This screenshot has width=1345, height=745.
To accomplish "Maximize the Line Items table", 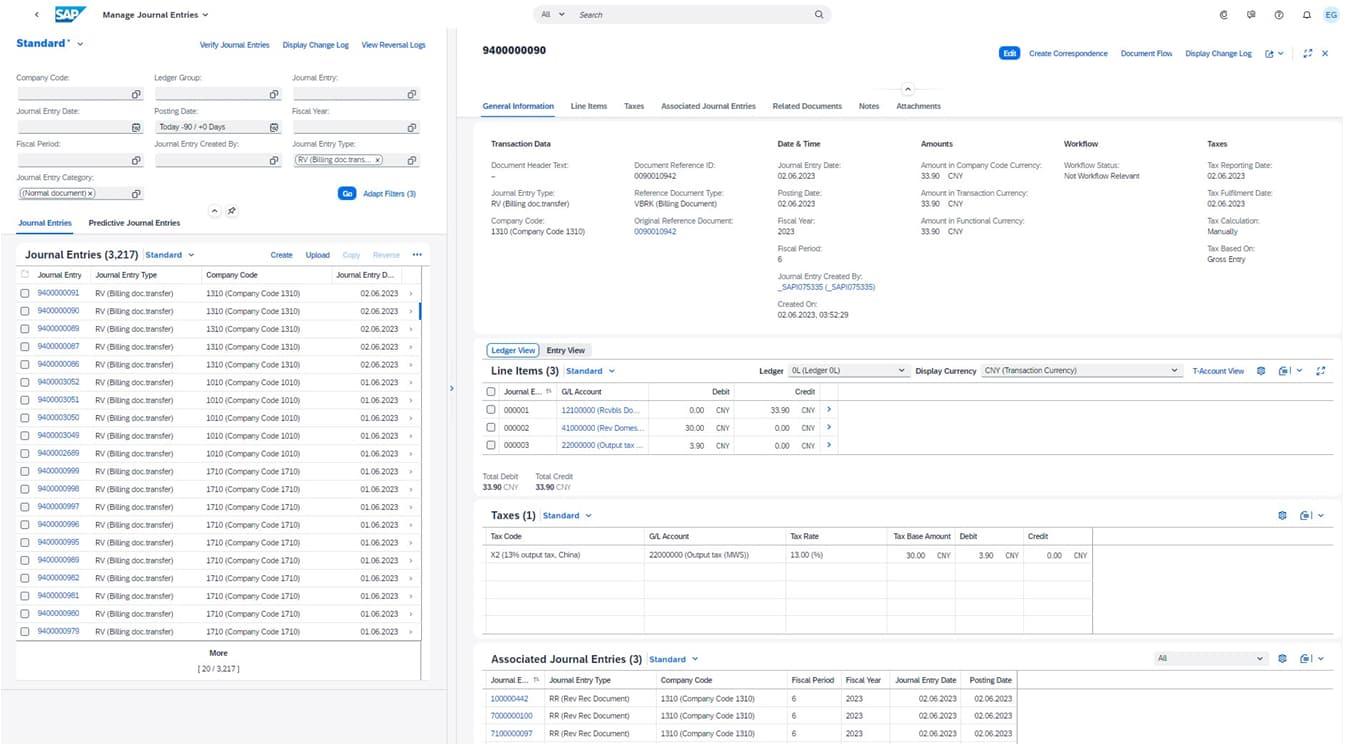I will pyautogui.click(x=1321, y=371).
